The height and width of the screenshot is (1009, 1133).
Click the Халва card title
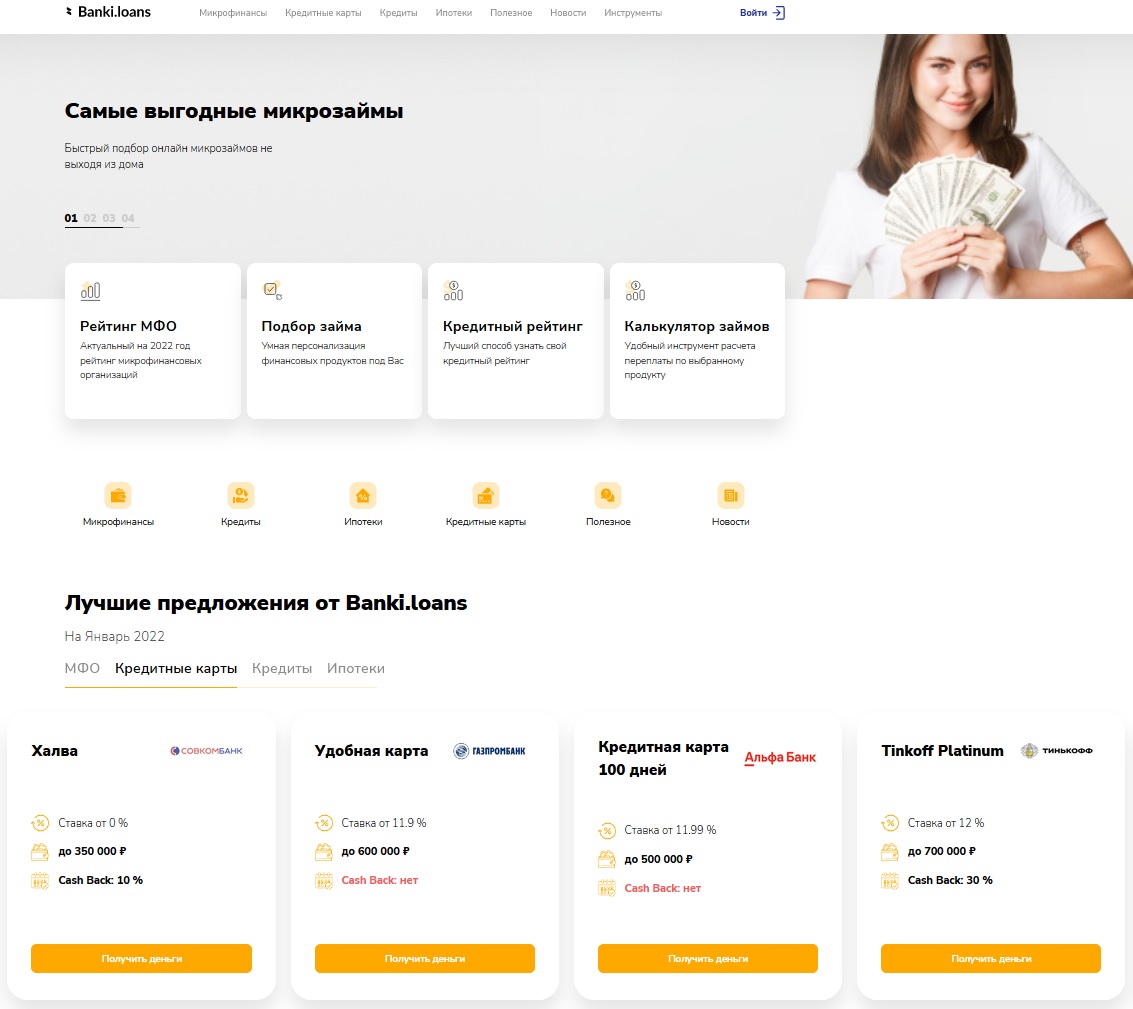coord(54,751)
